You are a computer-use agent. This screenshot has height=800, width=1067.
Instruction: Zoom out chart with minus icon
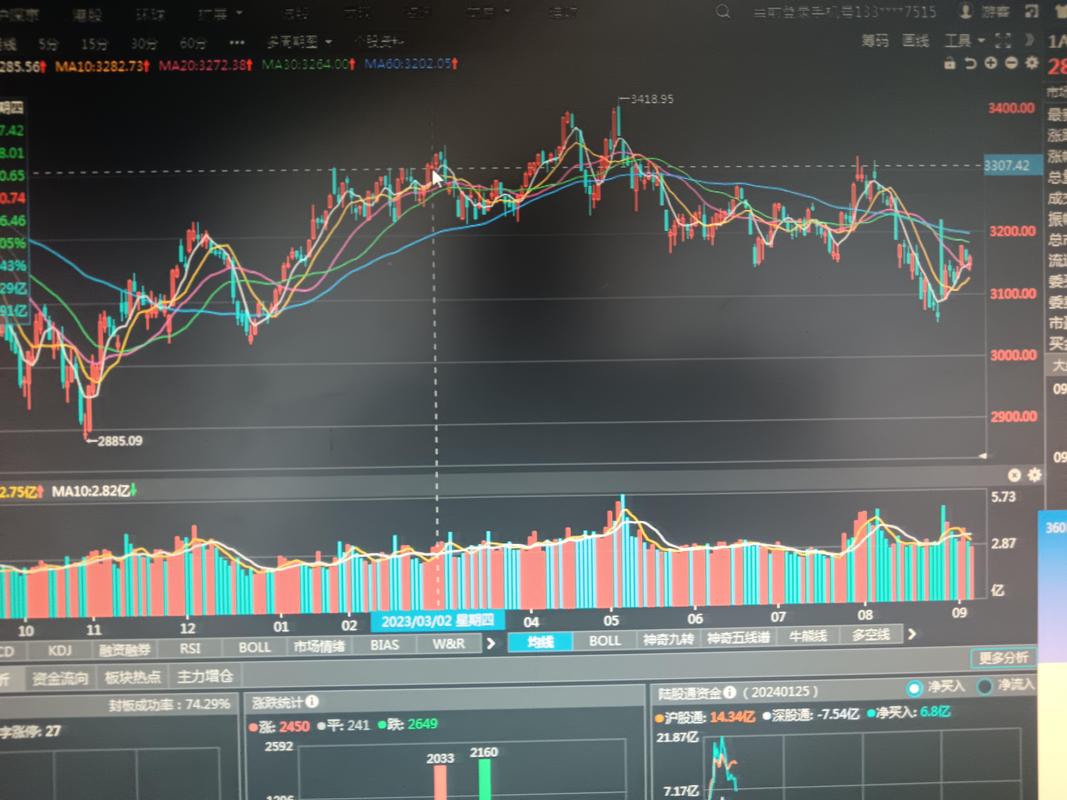1011,63
